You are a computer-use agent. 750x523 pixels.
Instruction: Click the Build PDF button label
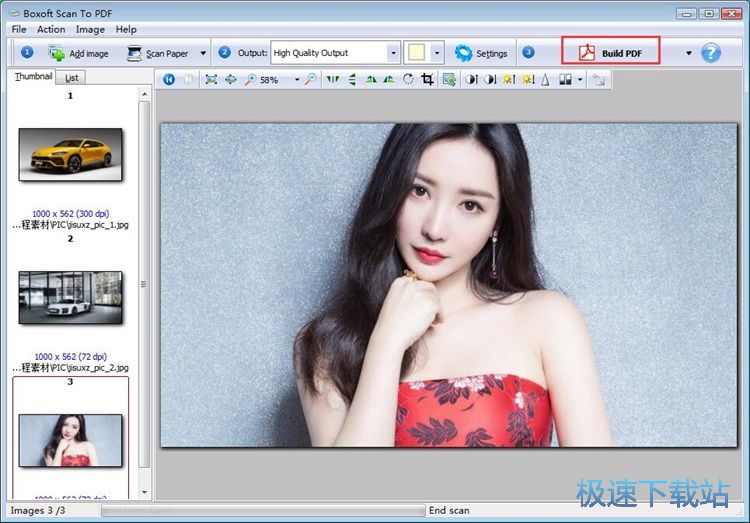click(x=622, y=54)
